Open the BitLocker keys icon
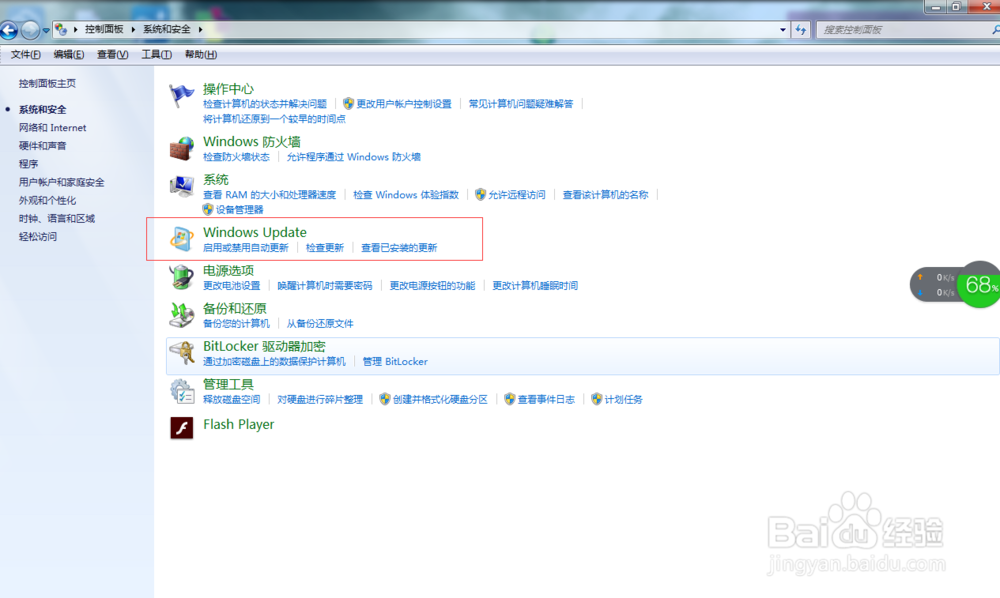1000x598 pixels. coord(182,353)
